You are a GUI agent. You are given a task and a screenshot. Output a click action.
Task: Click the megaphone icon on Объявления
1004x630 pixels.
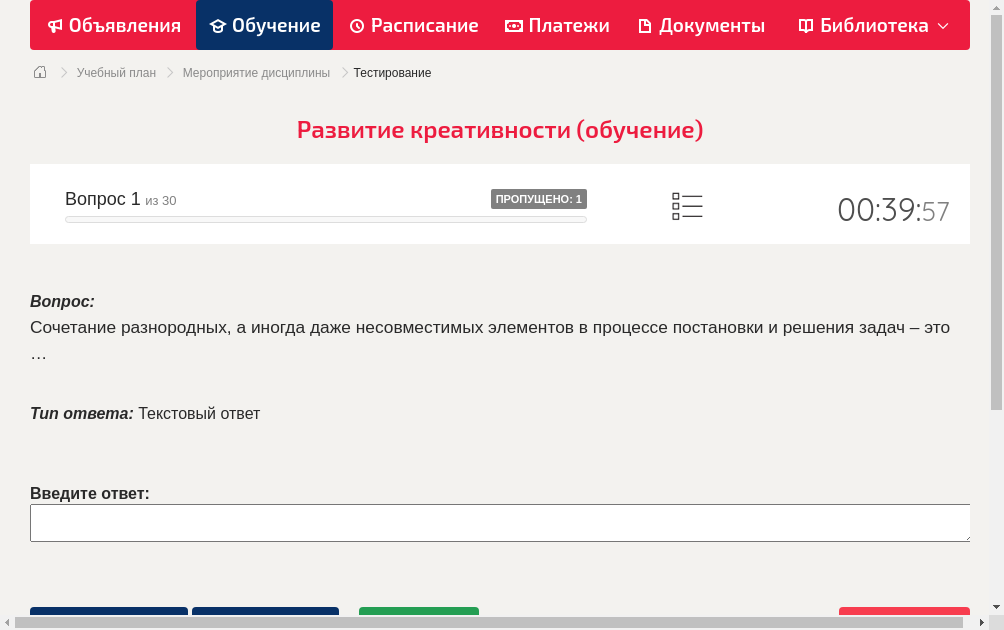56,25
